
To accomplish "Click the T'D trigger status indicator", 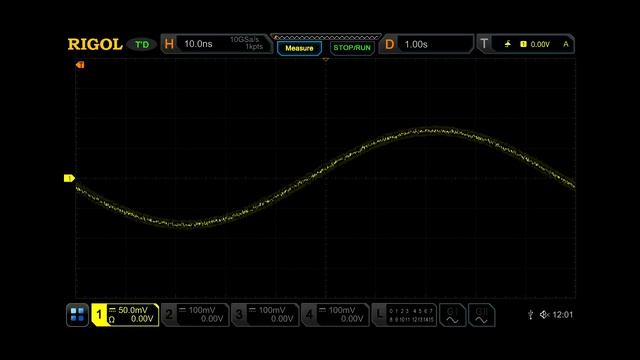I will 142,44.
